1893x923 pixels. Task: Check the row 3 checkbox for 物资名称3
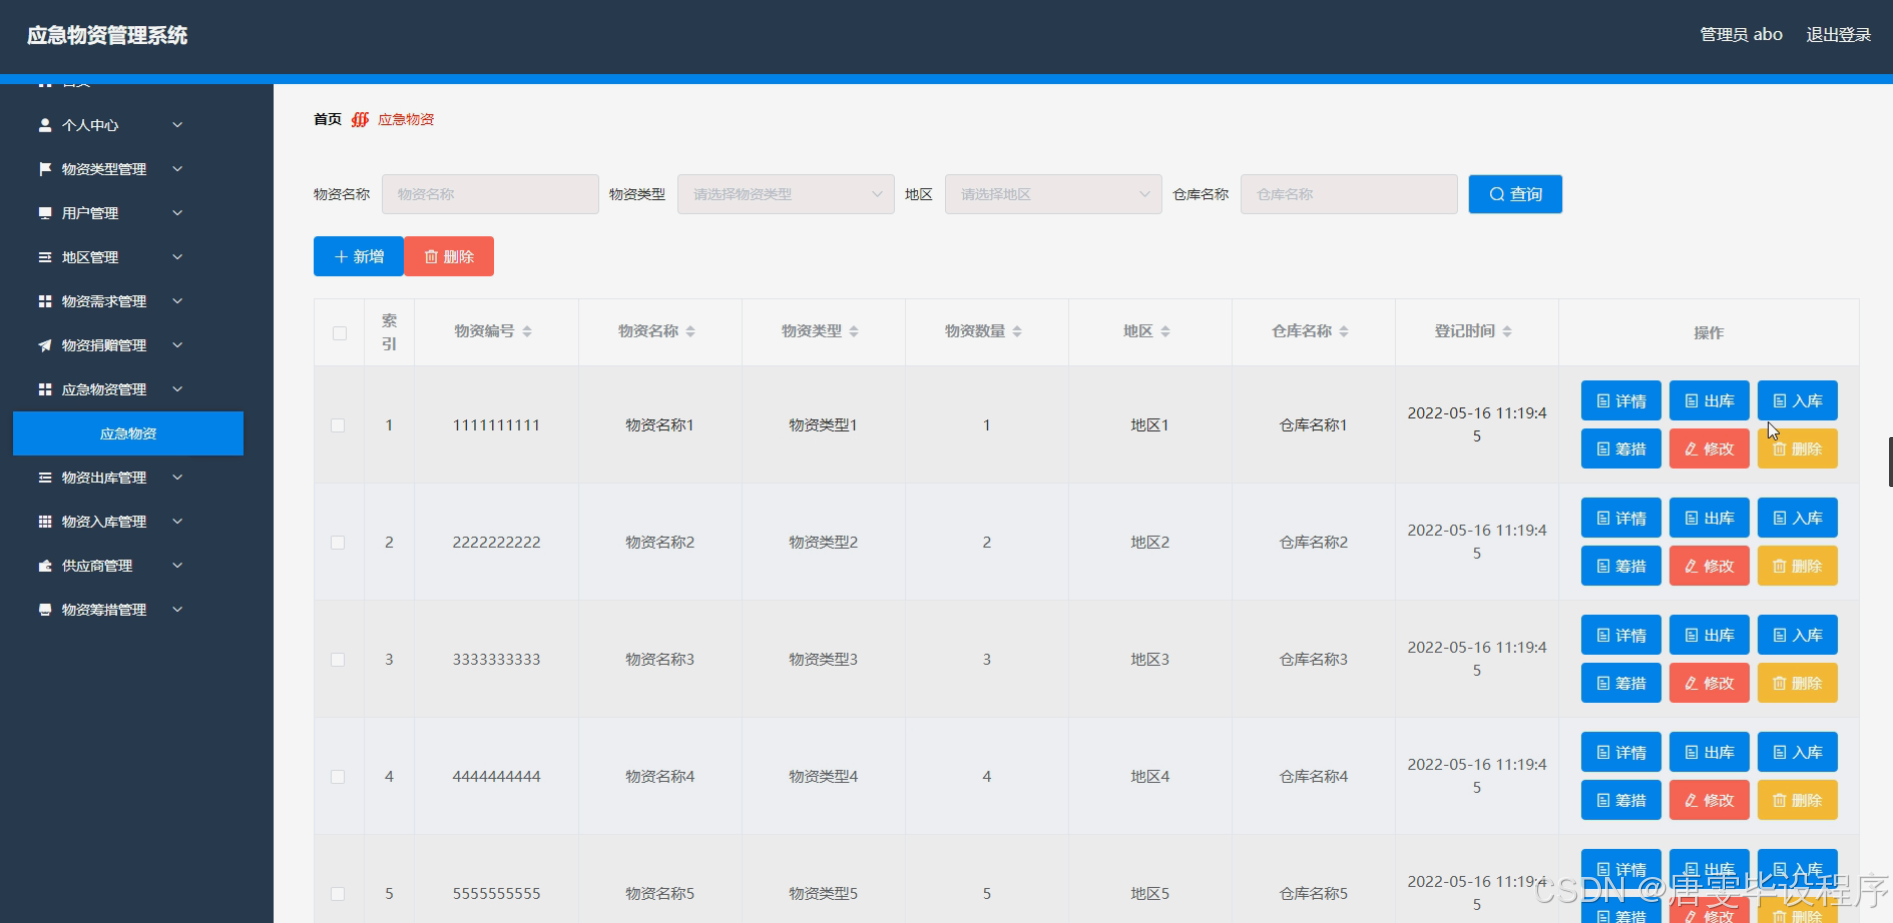[x=338, y=659]
